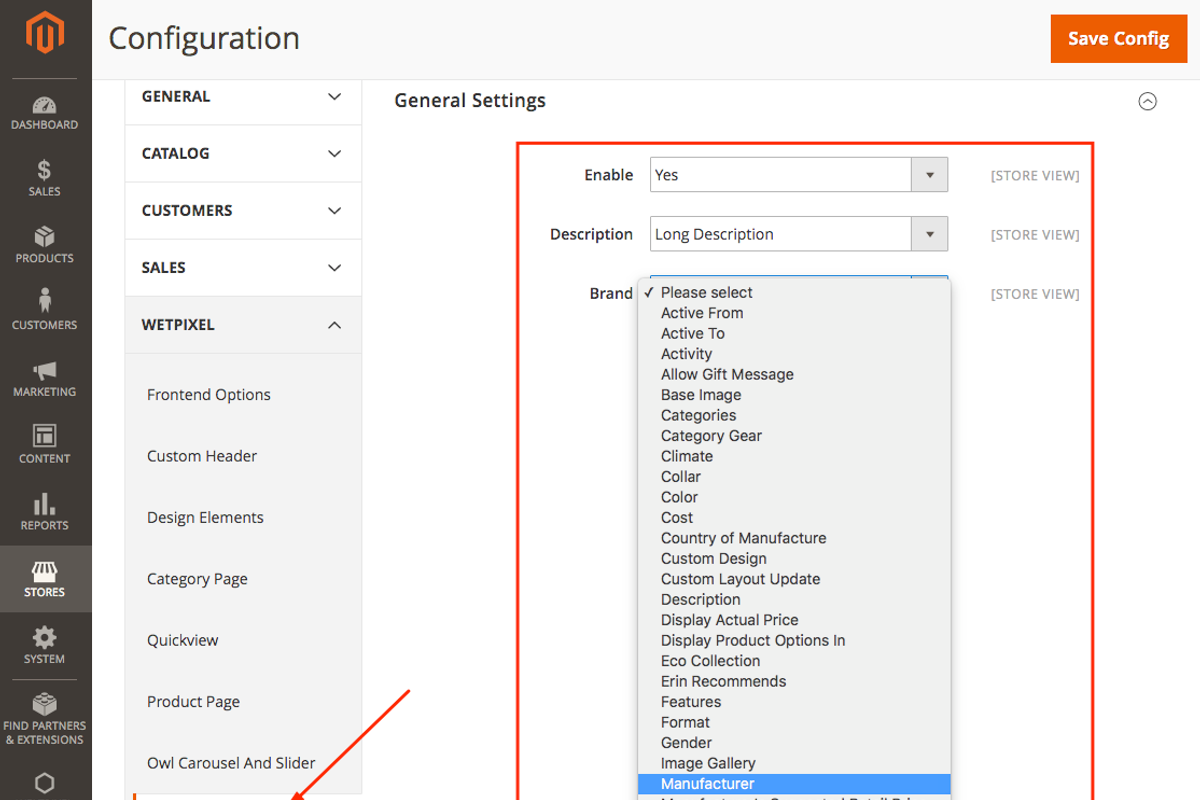Screen dimensions: 1200x800
Task: Select Custom Design option
Action: click(x=794, y=559)
